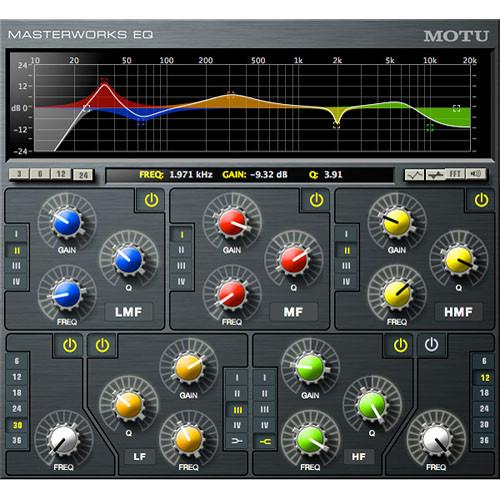This screenshot has height=500, width=500.
Task: Enable the FFT analyzer display
Action: coord(455,174)
